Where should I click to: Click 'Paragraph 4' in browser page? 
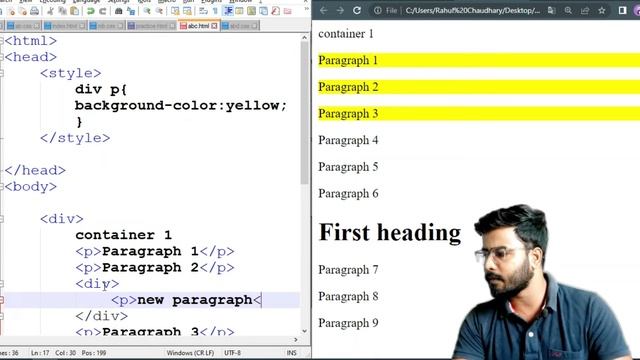click(348, 140)
